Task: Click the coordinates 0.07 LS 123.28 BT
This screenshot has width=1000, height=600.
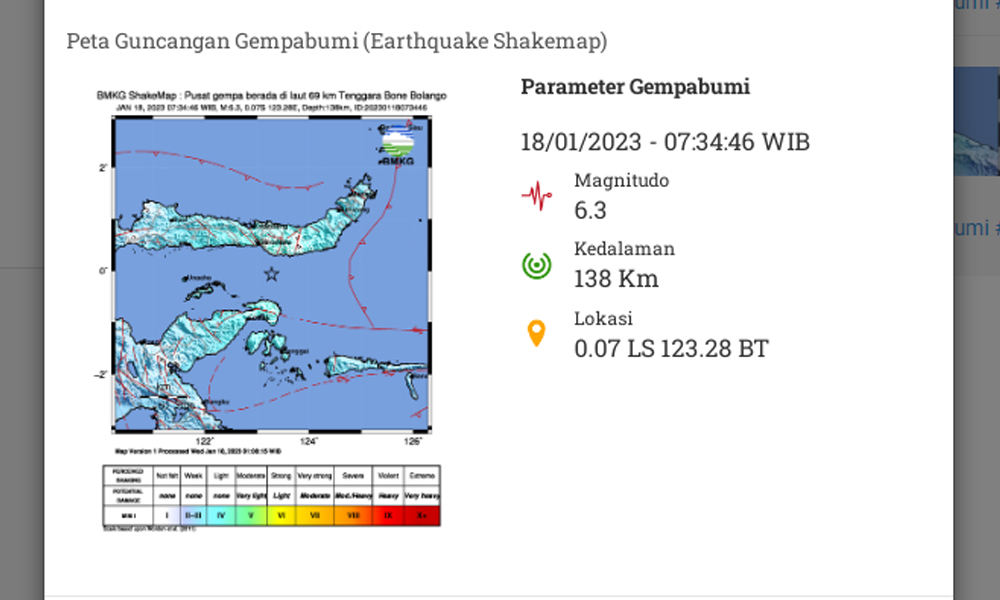Action: coord(670,349)
